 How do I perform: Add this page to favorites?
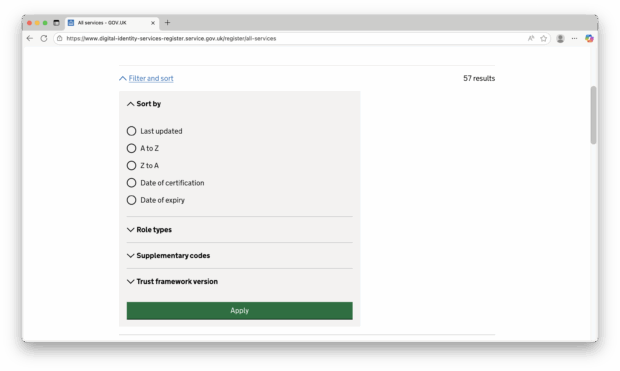(544, 38)
